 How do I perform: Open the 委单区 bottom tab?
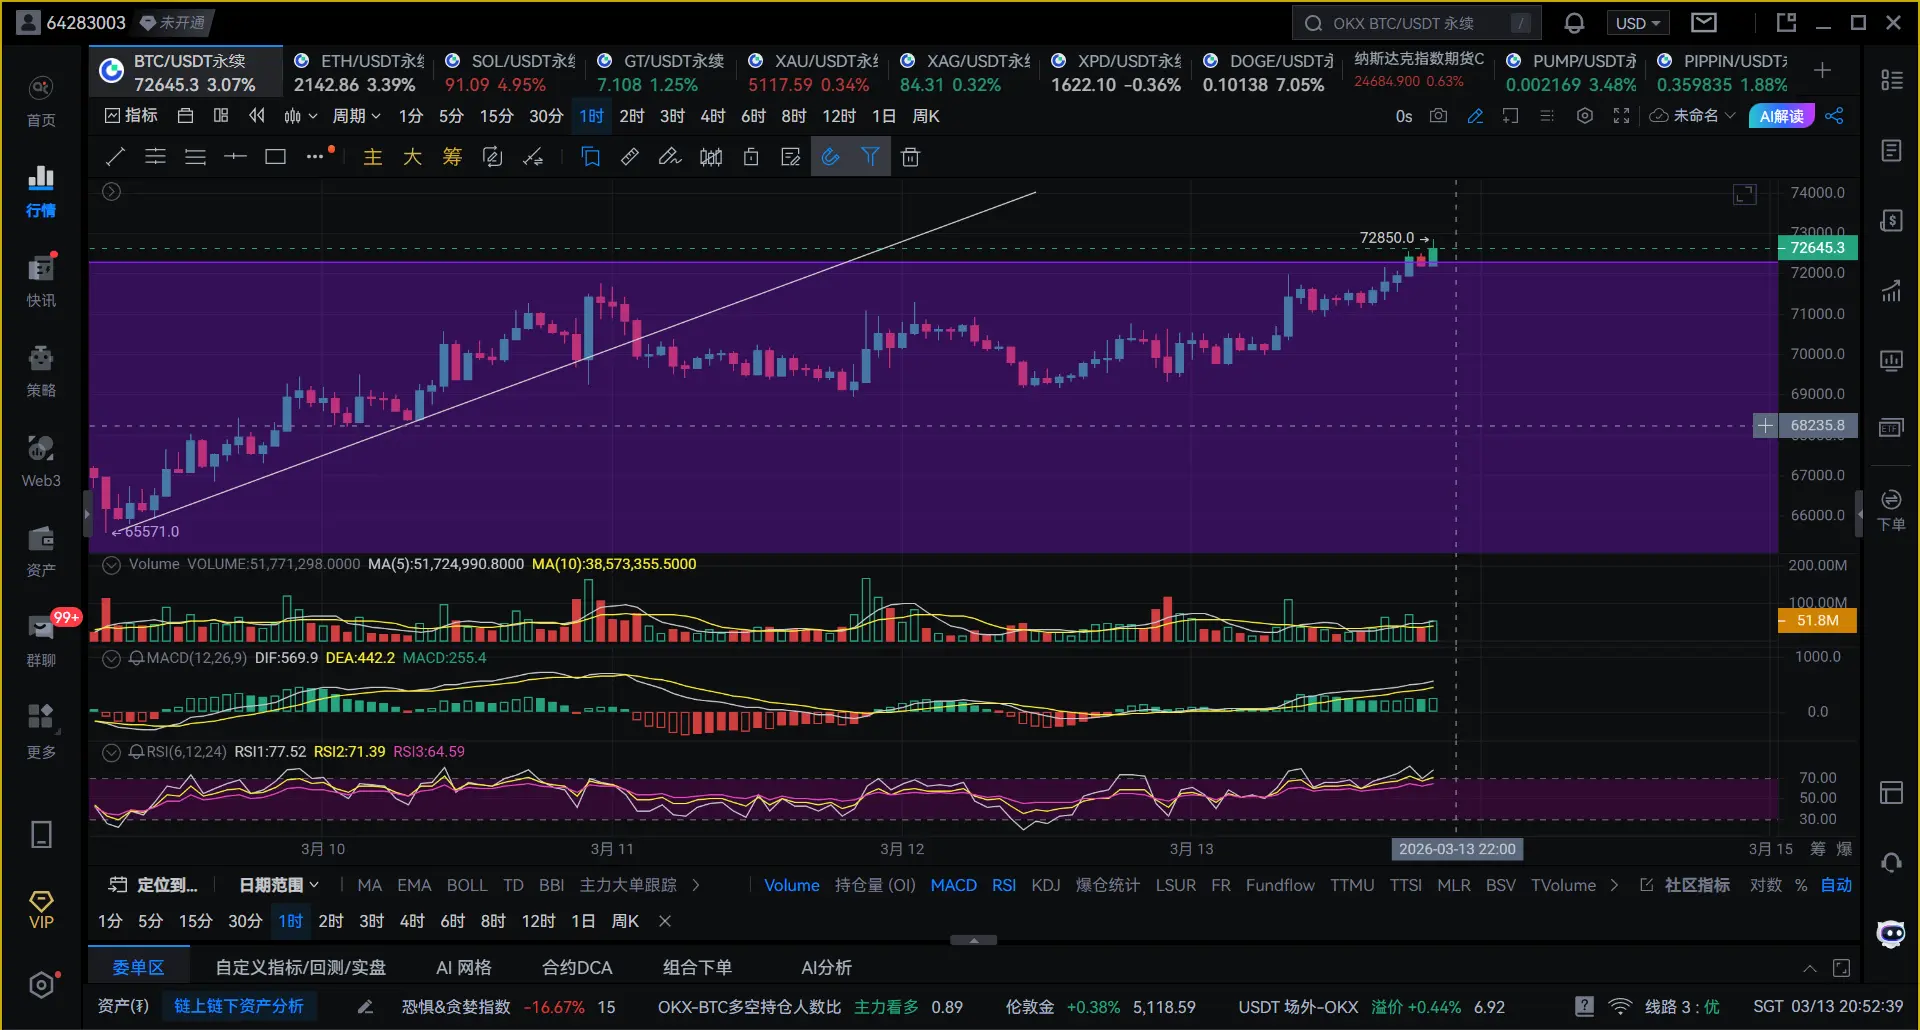[x=138, y=967]
